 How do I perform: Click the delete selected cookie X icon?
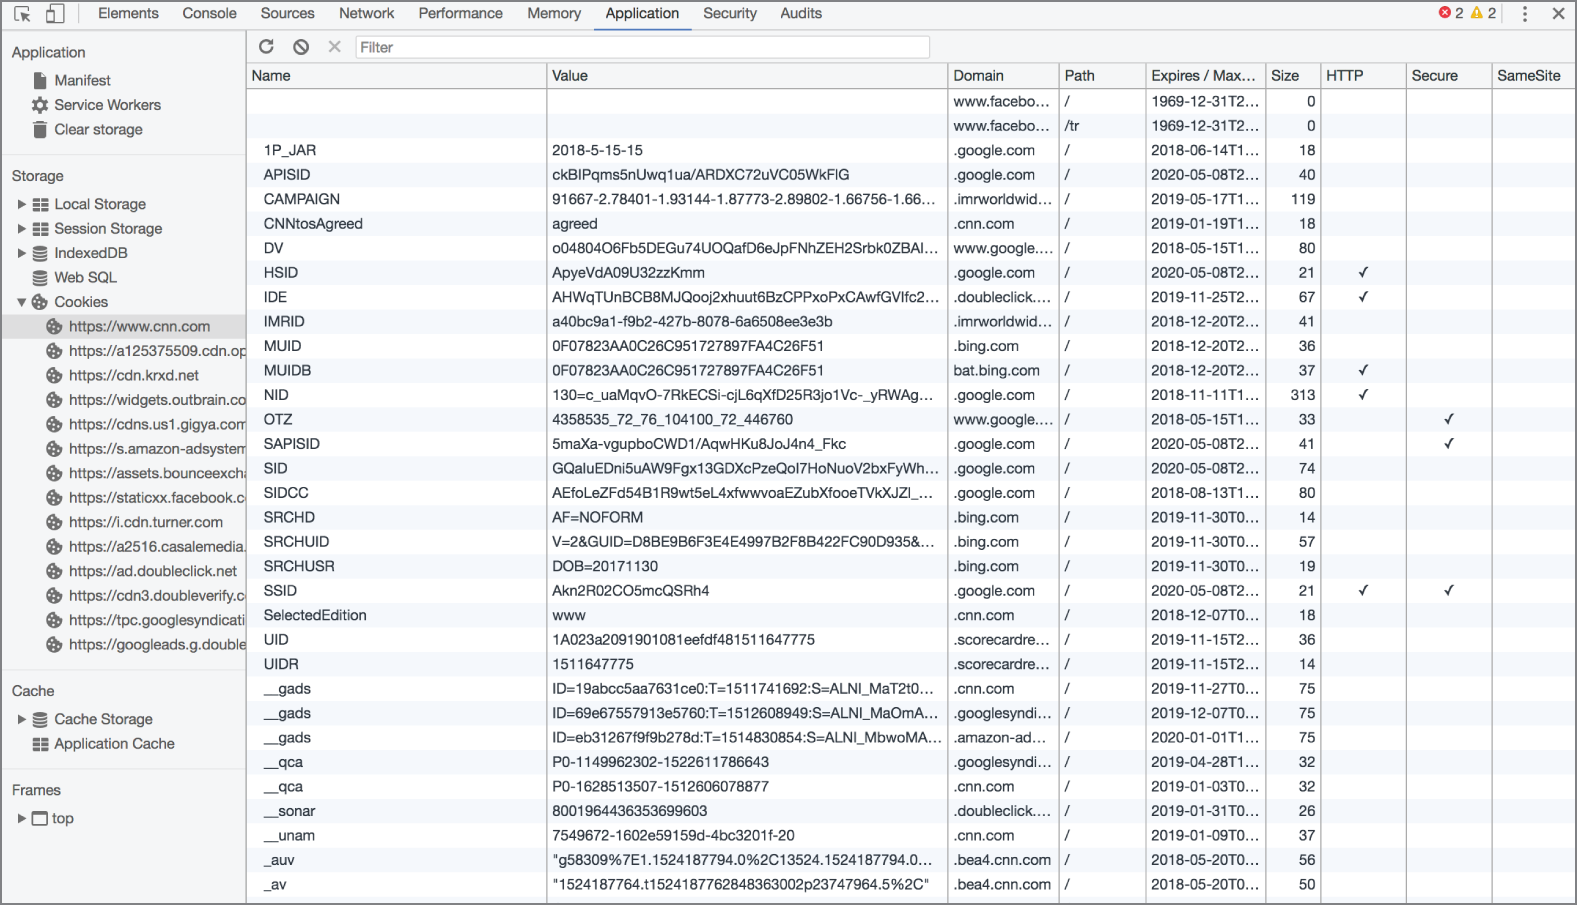tap(334, 46)
